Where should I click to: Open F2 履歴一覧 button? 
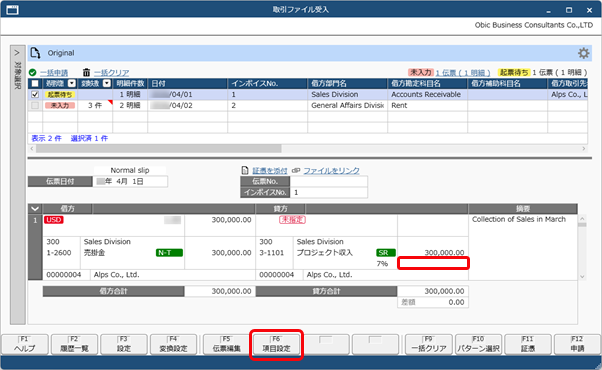click(x=74, y=344)
